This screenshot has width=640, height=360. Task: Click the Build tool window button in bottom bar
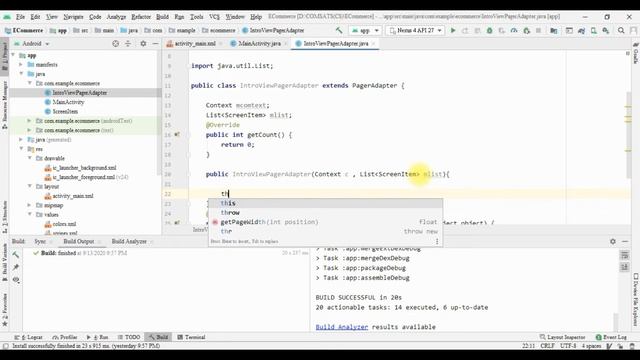[158, 337]
